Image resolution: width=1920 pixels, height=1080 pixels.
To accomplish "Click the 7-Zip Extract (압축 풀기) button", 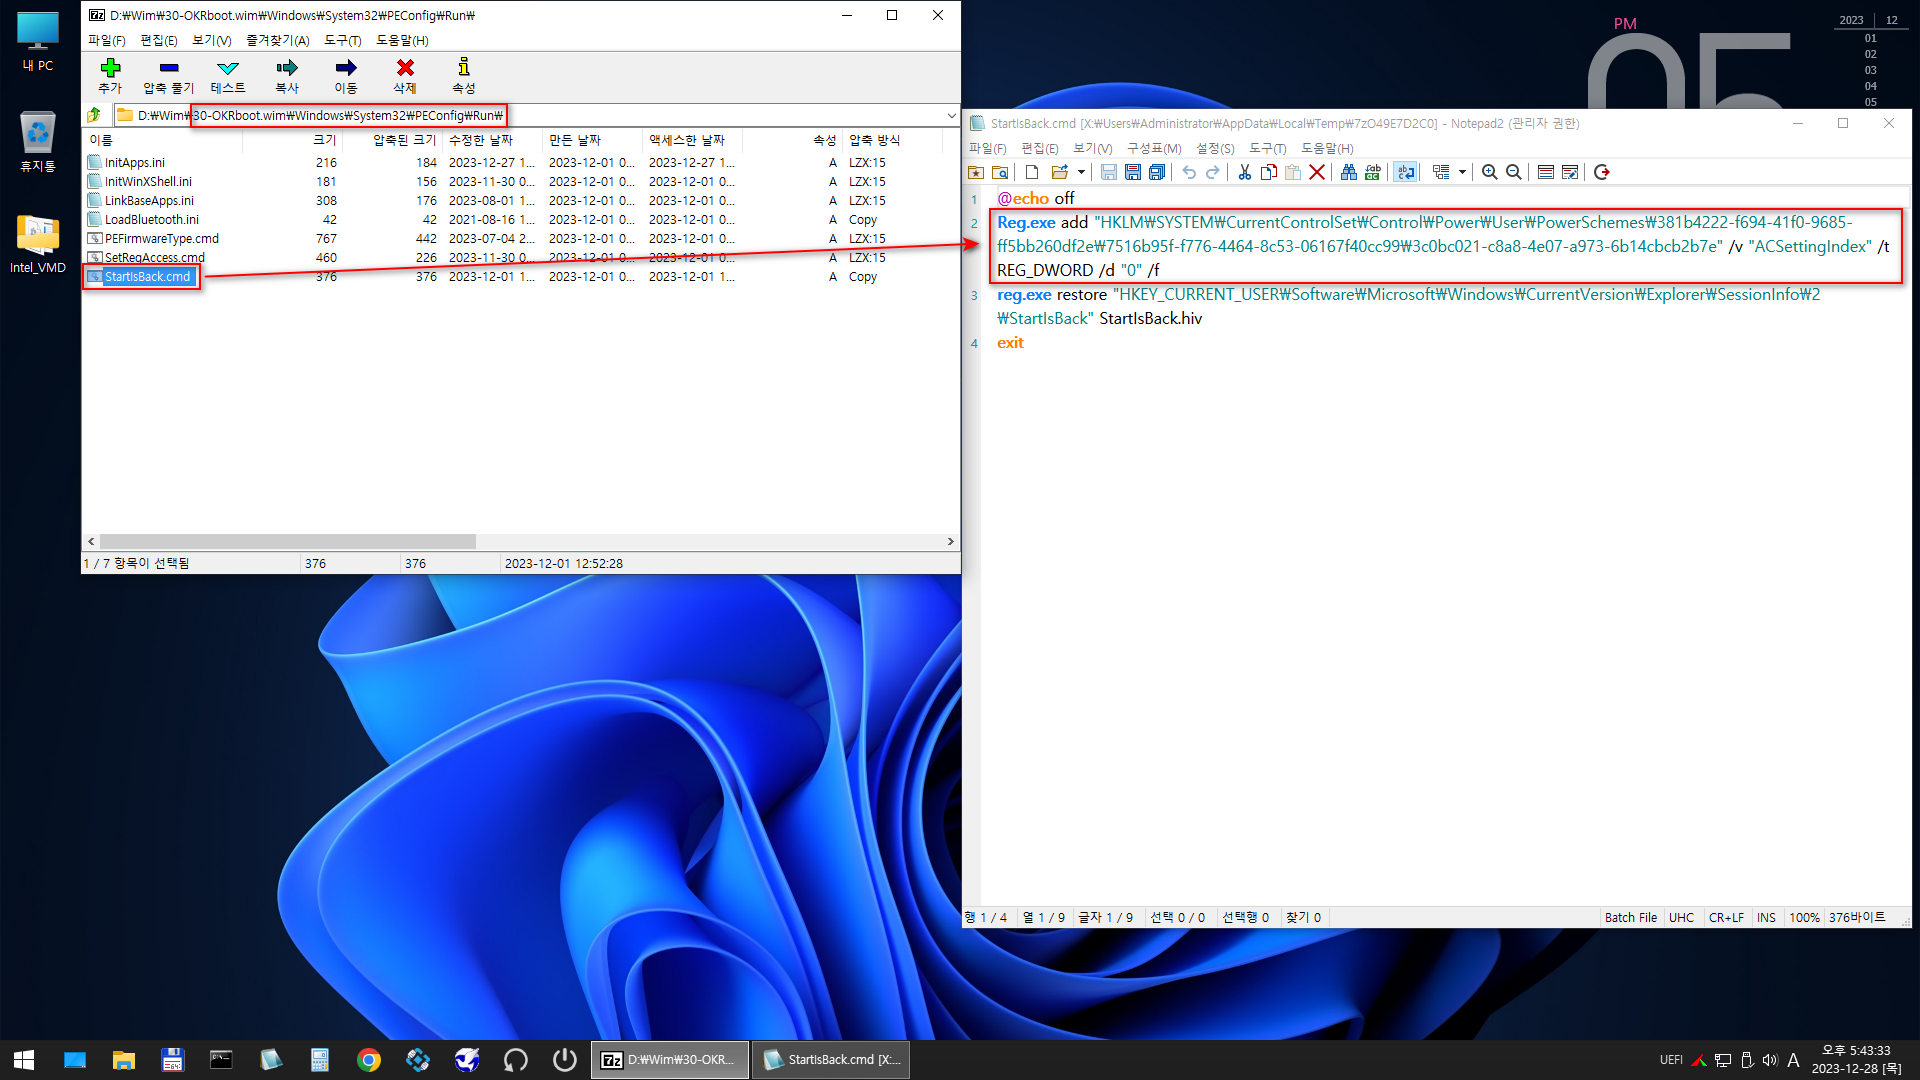I will 168,76.
